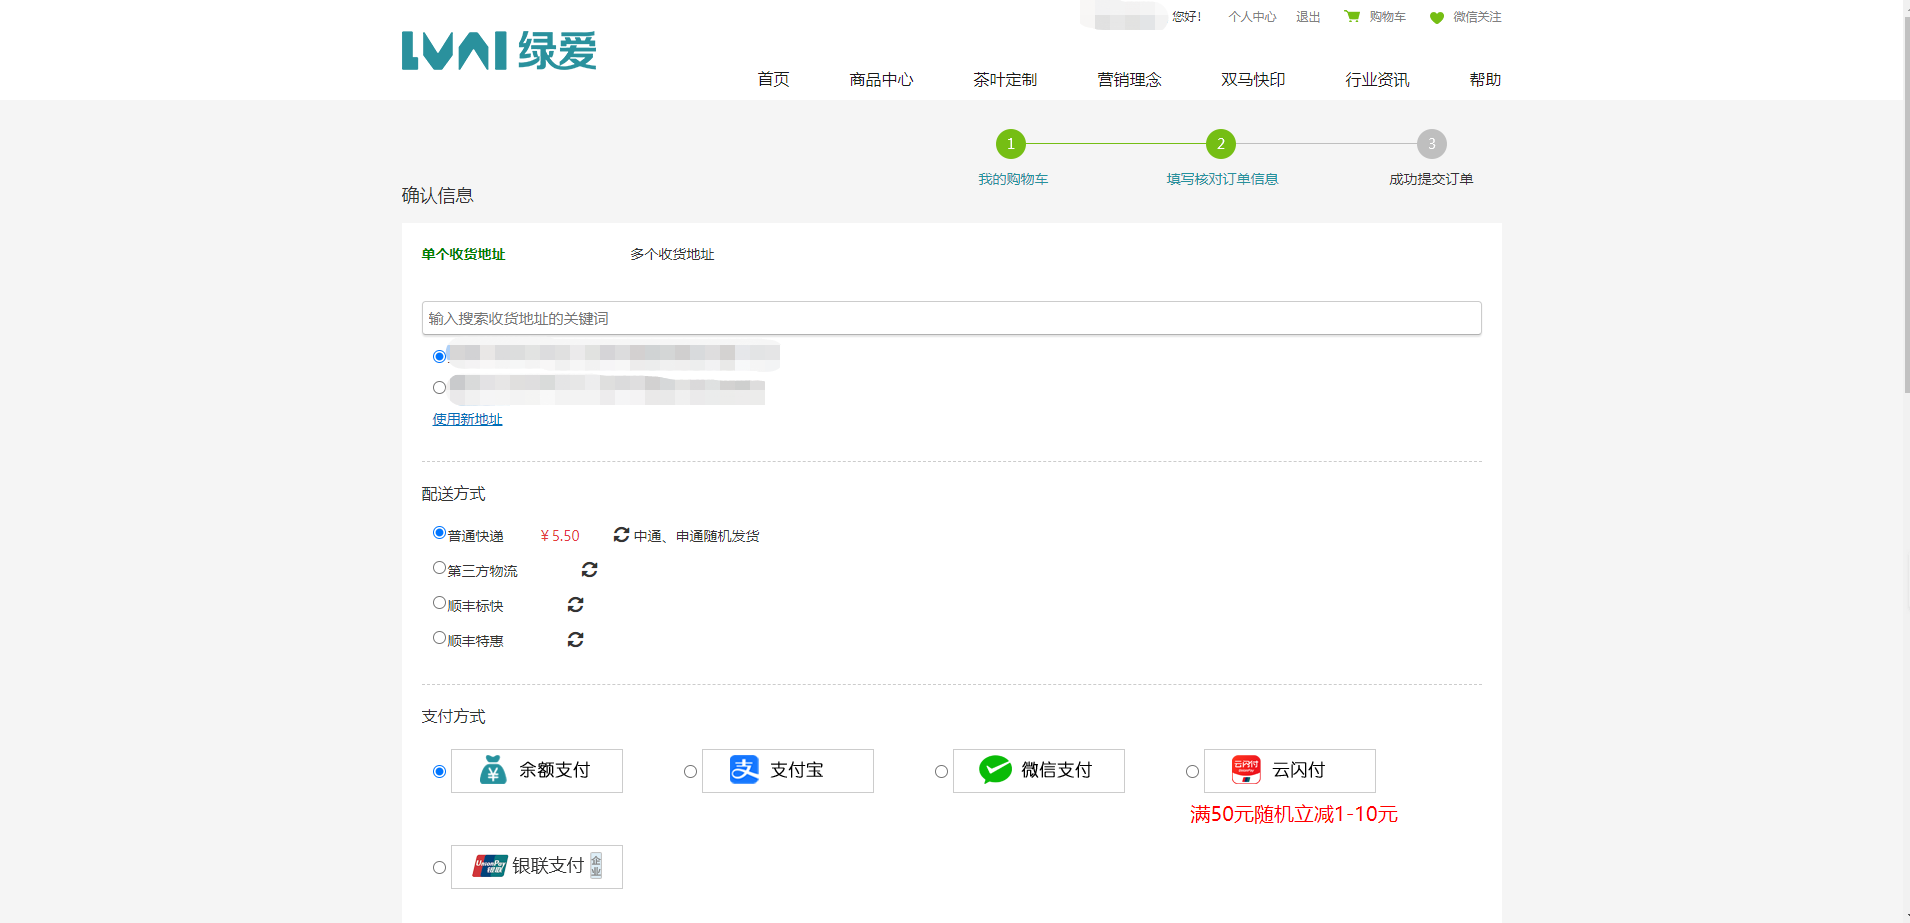Viewport: 1910px width, 923px height.
Task: Click the WeChat follow heart icon
Action: [x=1436, y=18]
